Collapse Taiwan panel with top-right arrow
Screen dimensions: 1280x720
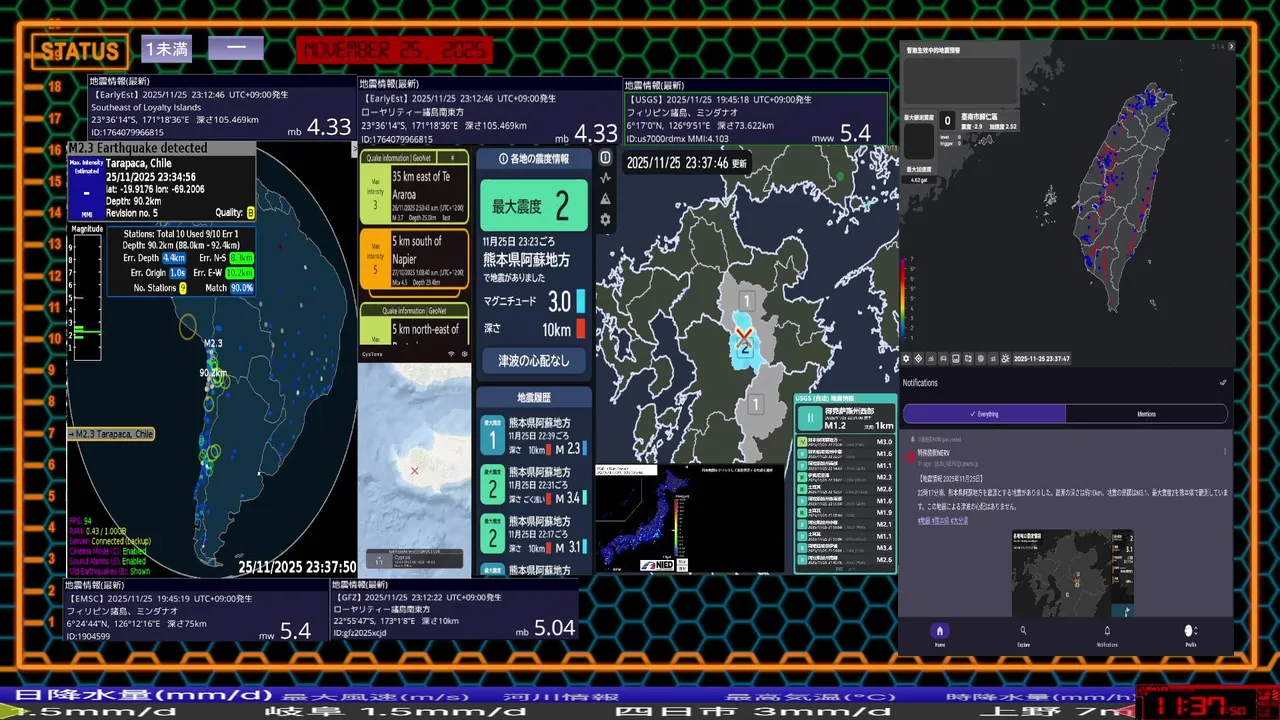[x=1232, y=46]
